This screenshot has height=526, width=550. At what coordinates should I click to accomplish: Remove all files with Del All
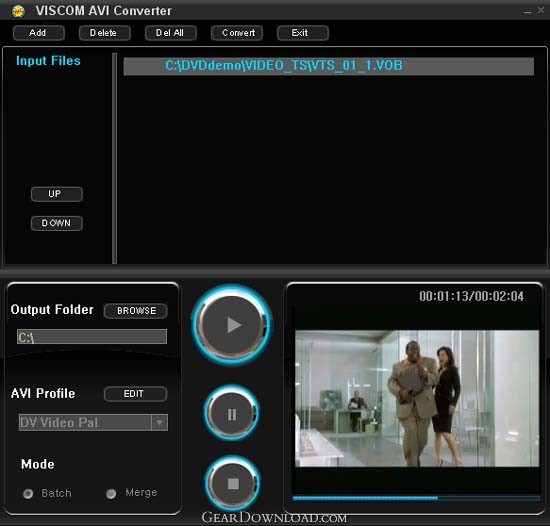coord(170,33)
